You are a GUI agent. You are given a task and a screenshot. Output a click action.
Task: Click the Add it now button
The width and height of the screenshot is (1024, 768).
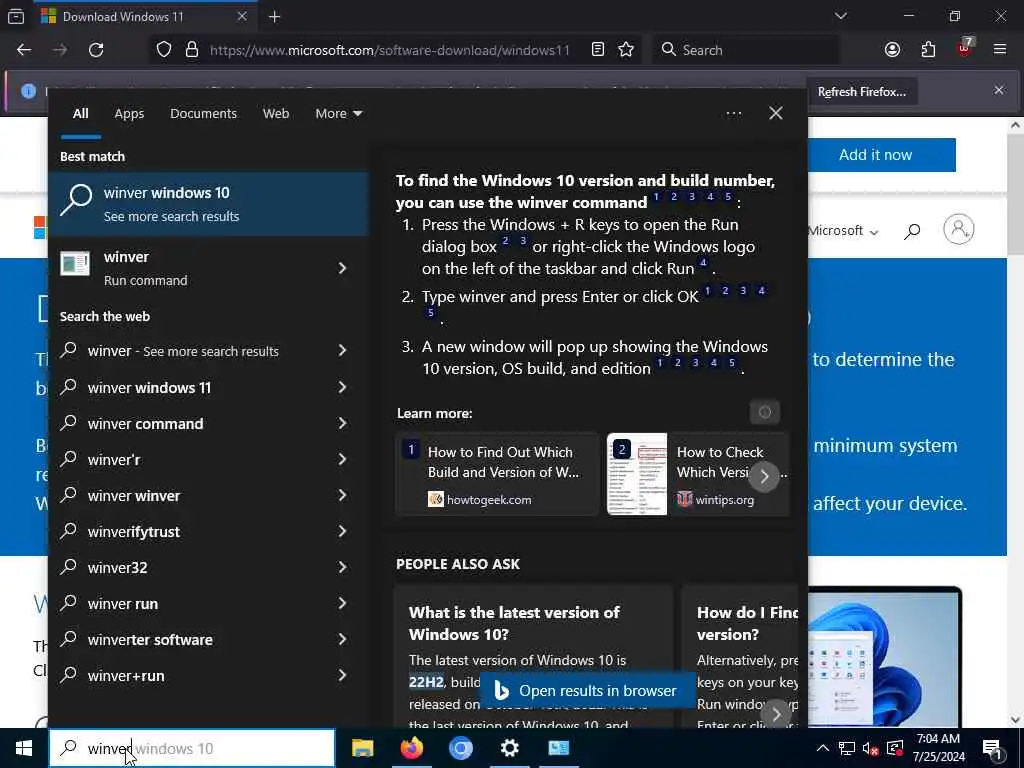(875, 155)
